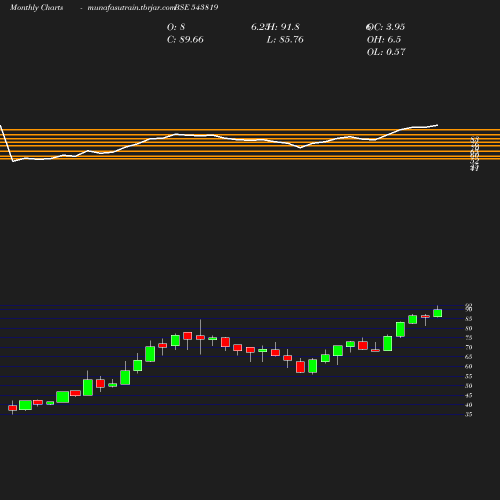Click the 55 price axis label
Image resolution: width=500 pixels, height=500 pixels.
[469, 376]
